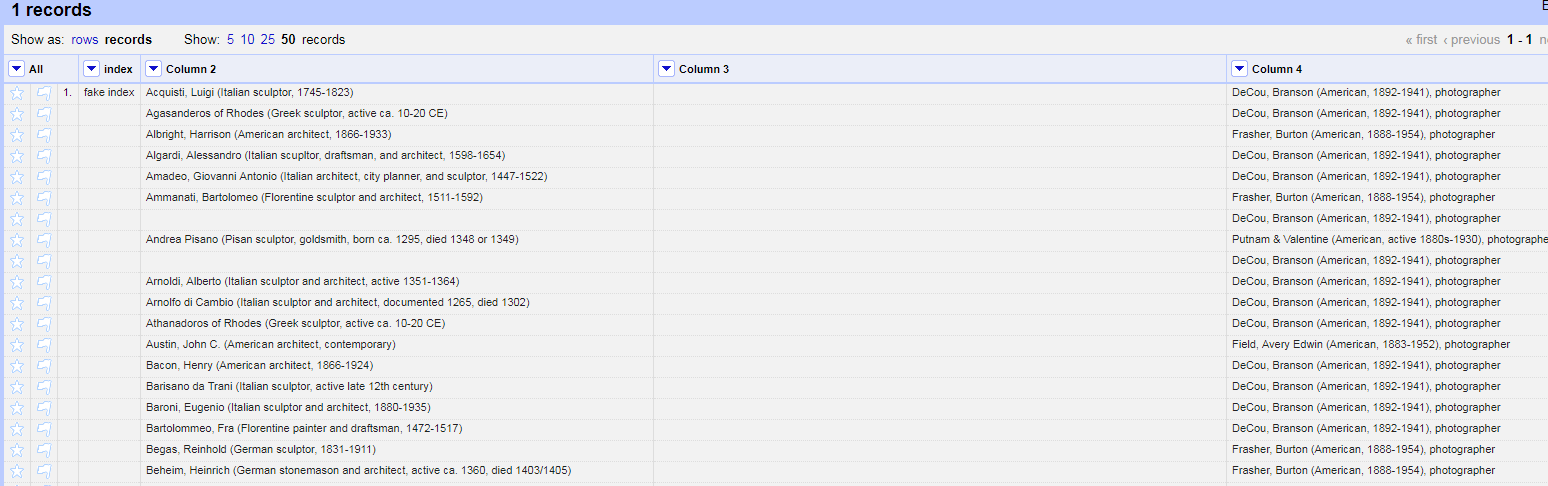Open the index column dropdown menu
The image size is (1548, 486).
92,69
